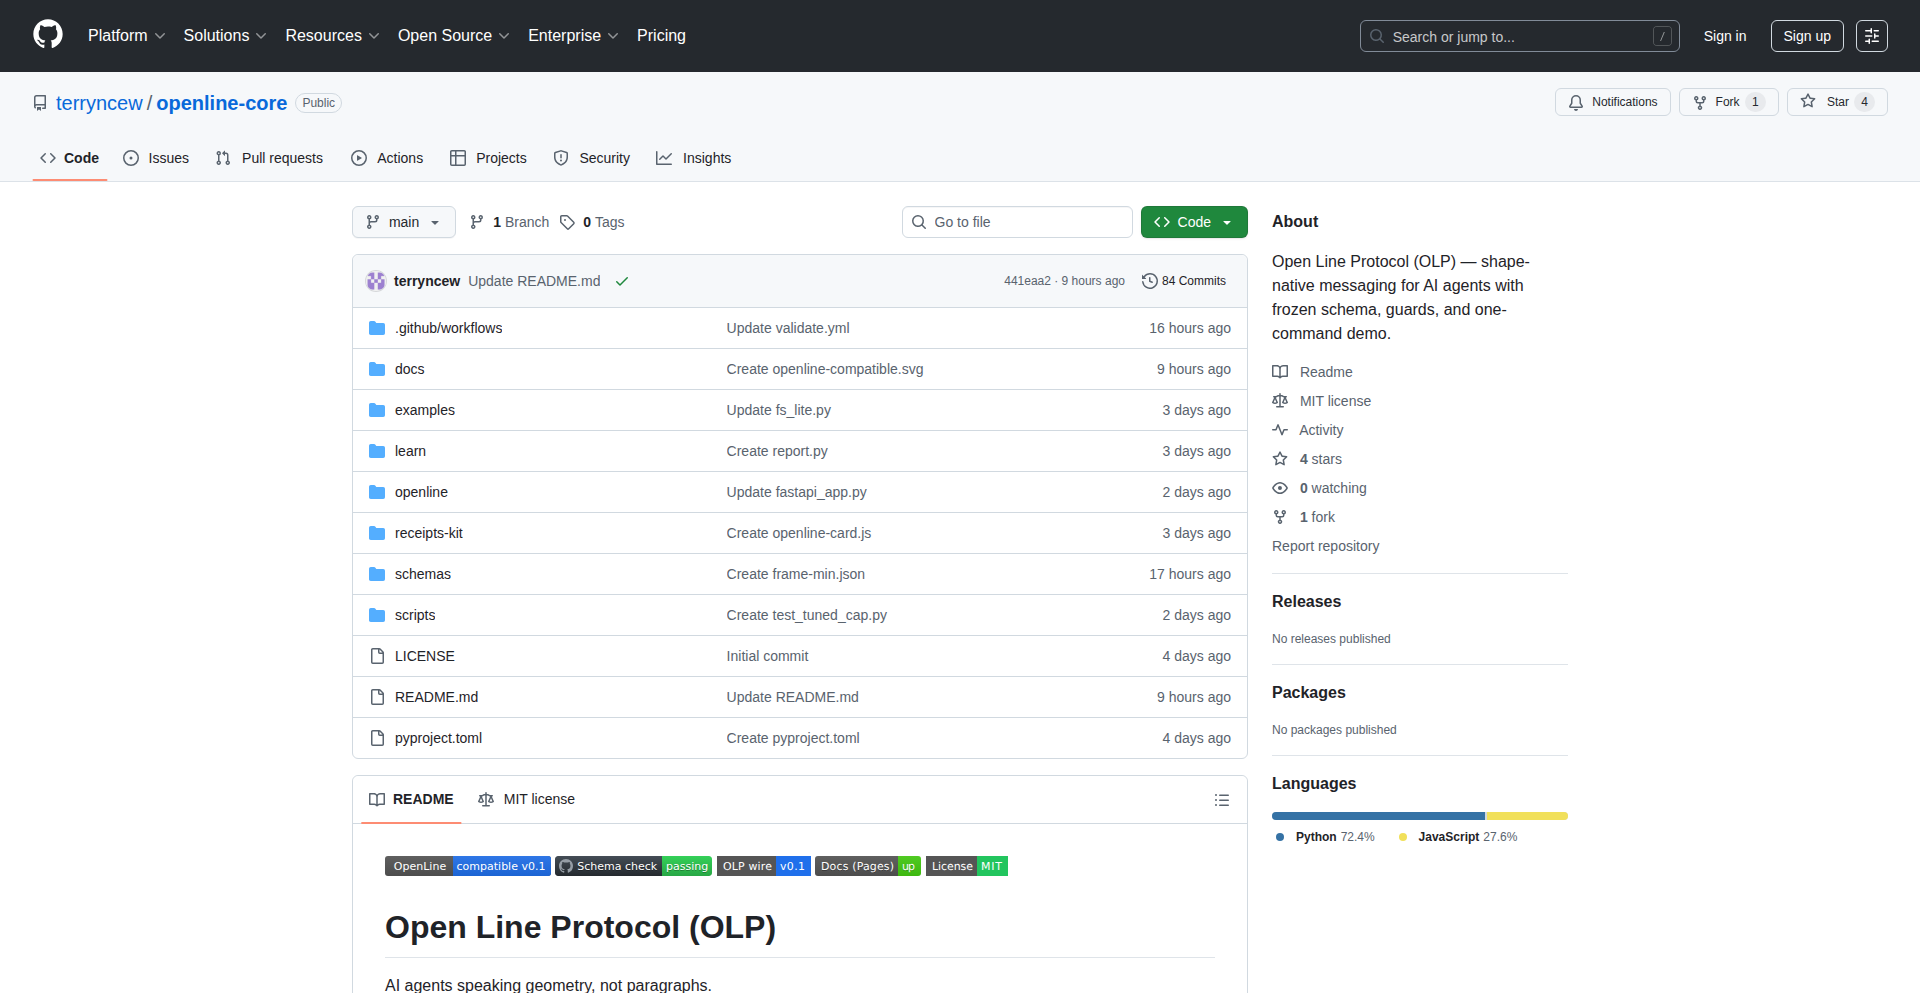1920x993 pixels.
Task: Click the terryncew commit author avatar
Action: (376, 281)
